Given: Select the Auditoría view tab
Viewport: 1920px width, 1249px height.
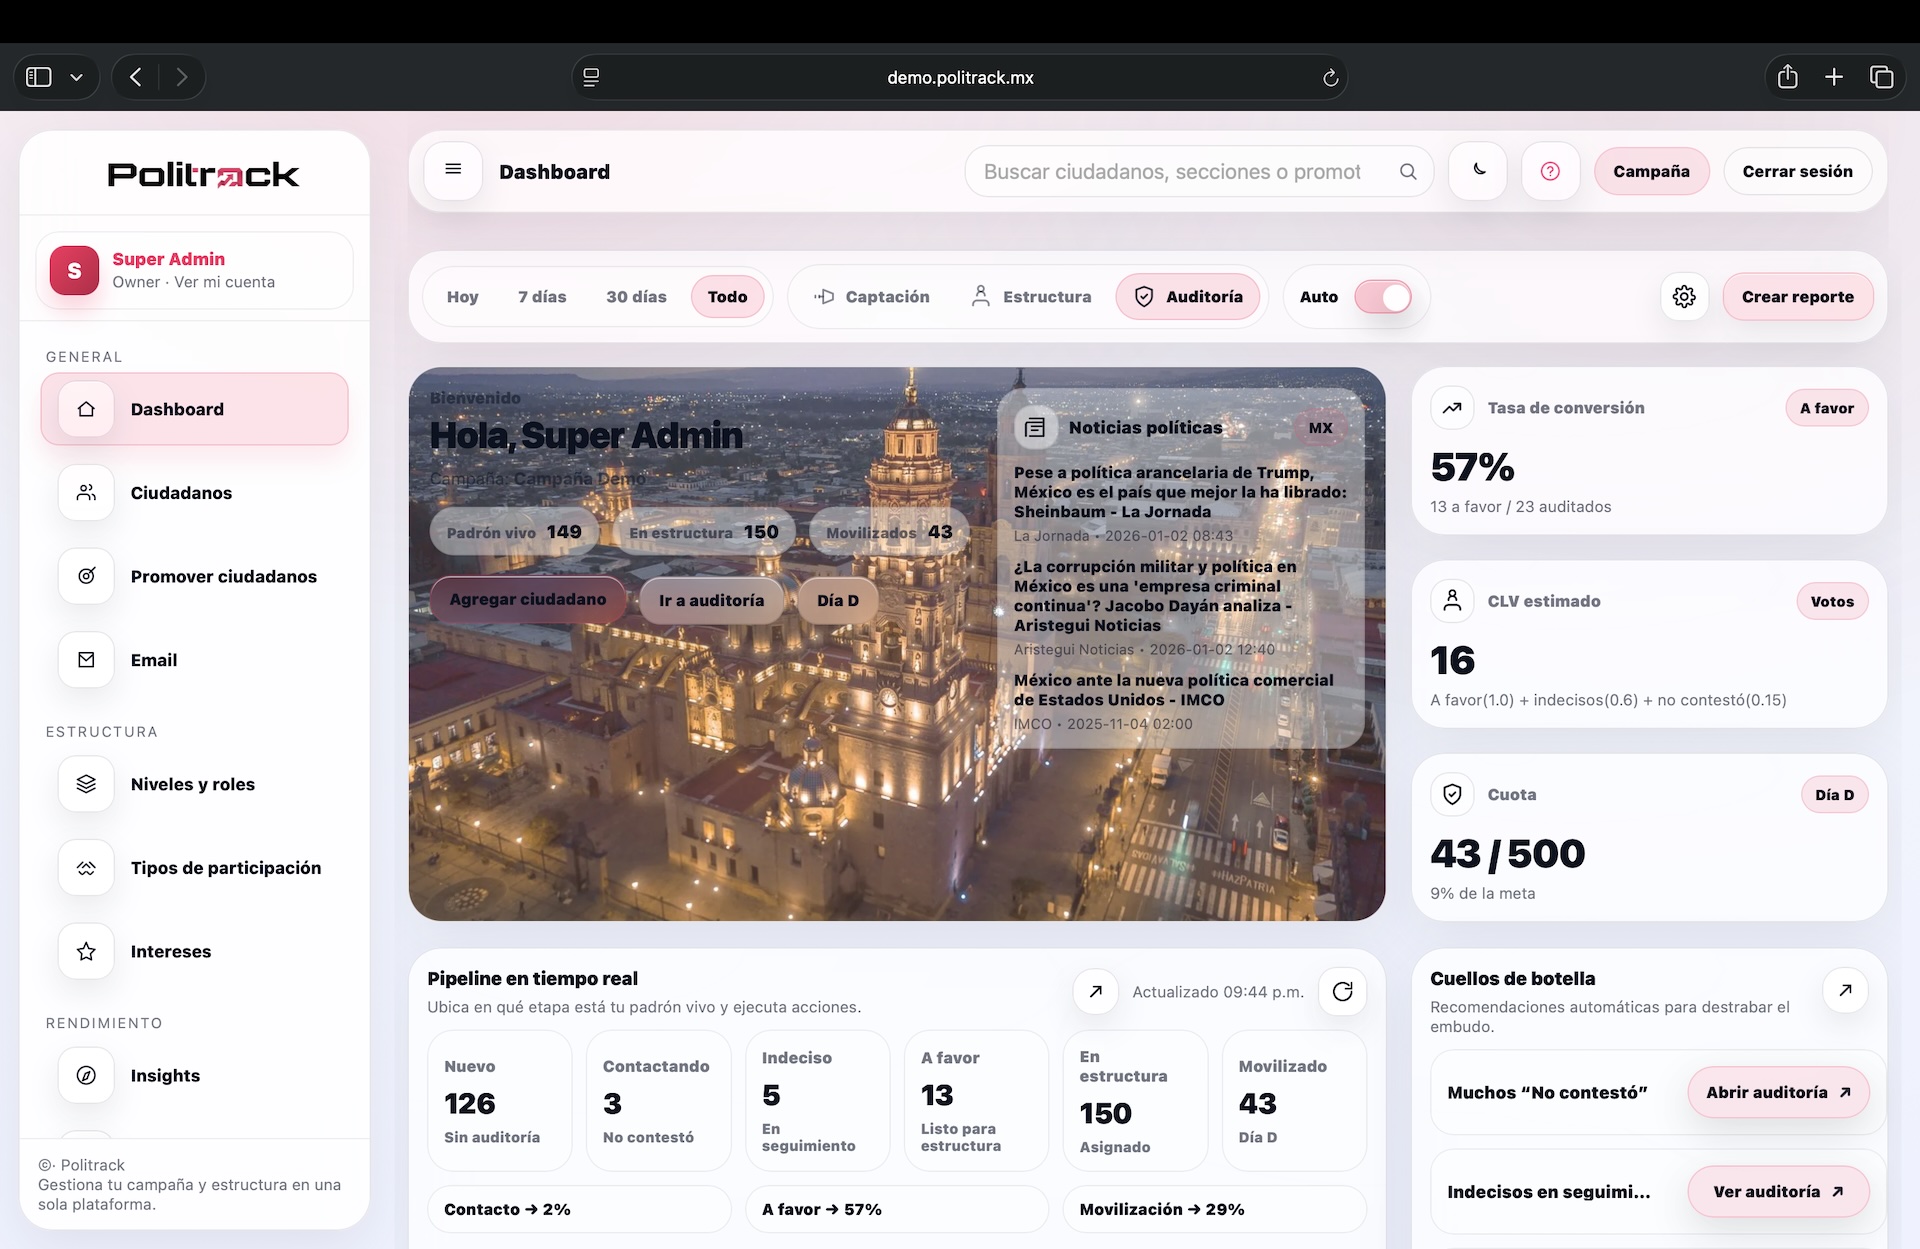Looking at the screenshot, I should 1188,297.
